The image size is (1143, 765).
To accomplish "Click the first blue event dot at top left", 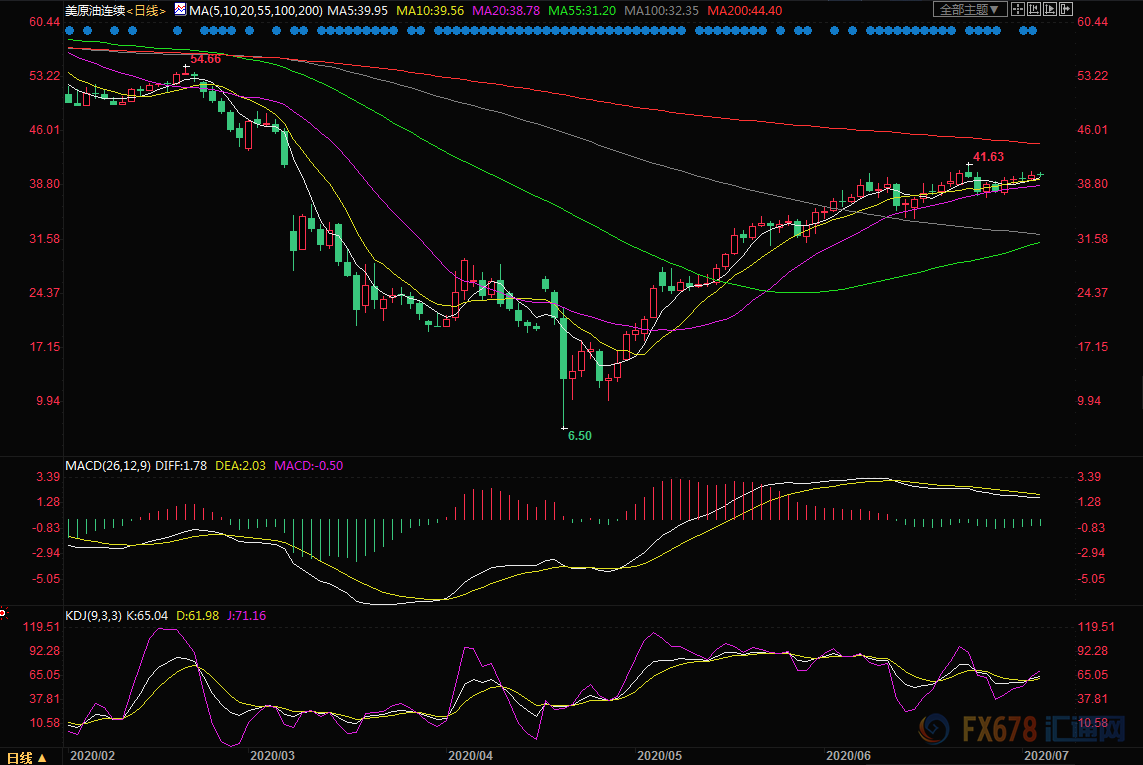I will point(69,30).
